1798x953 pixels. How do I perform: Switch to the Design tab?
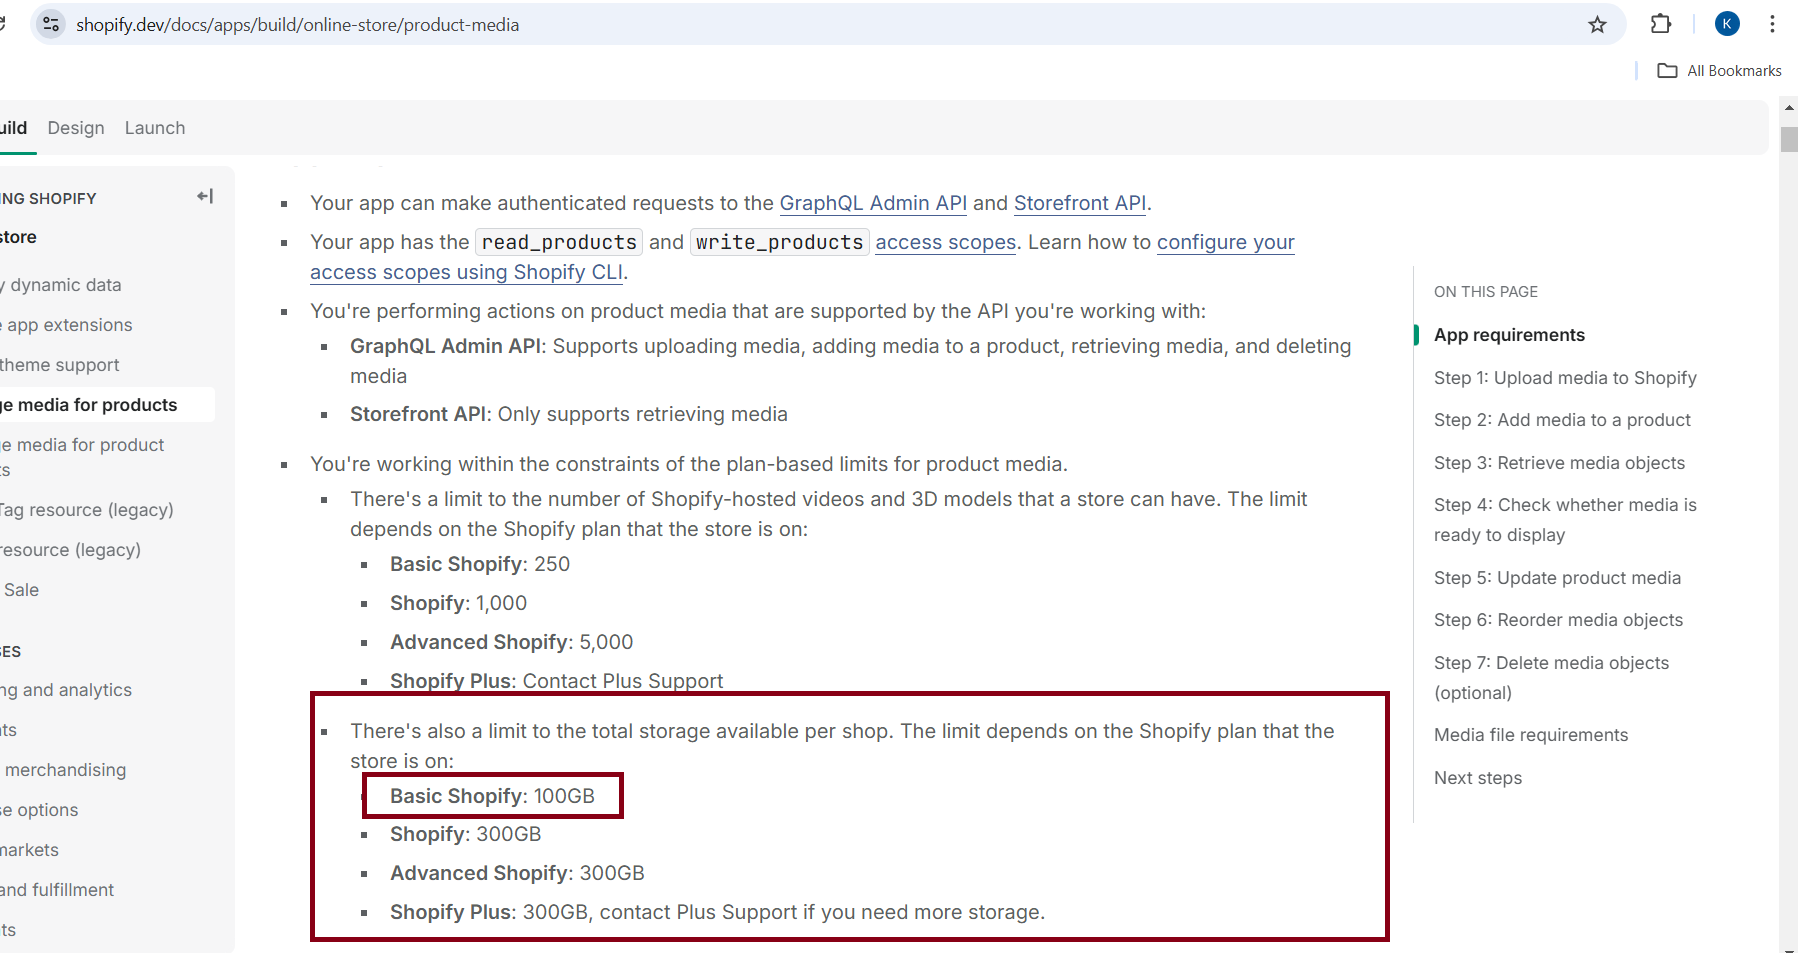[76, 128]
